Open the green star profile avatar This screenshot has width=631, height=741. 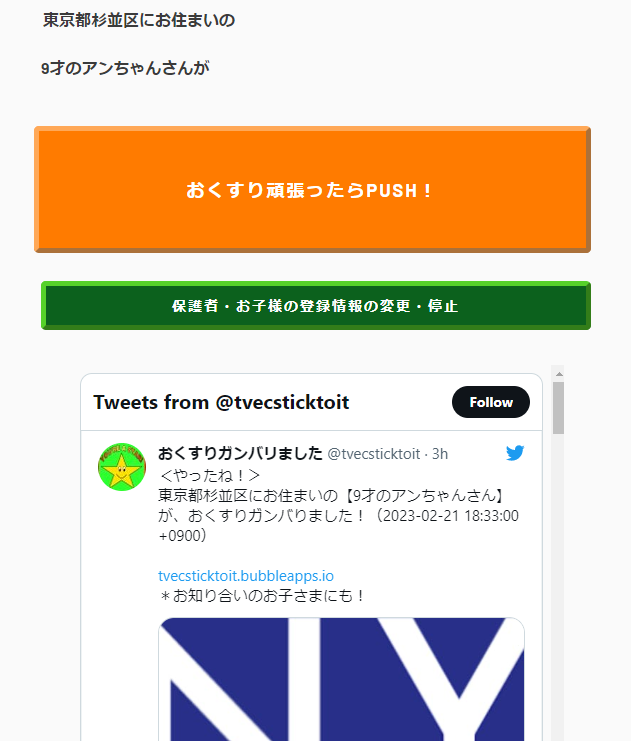pos(122,467)
